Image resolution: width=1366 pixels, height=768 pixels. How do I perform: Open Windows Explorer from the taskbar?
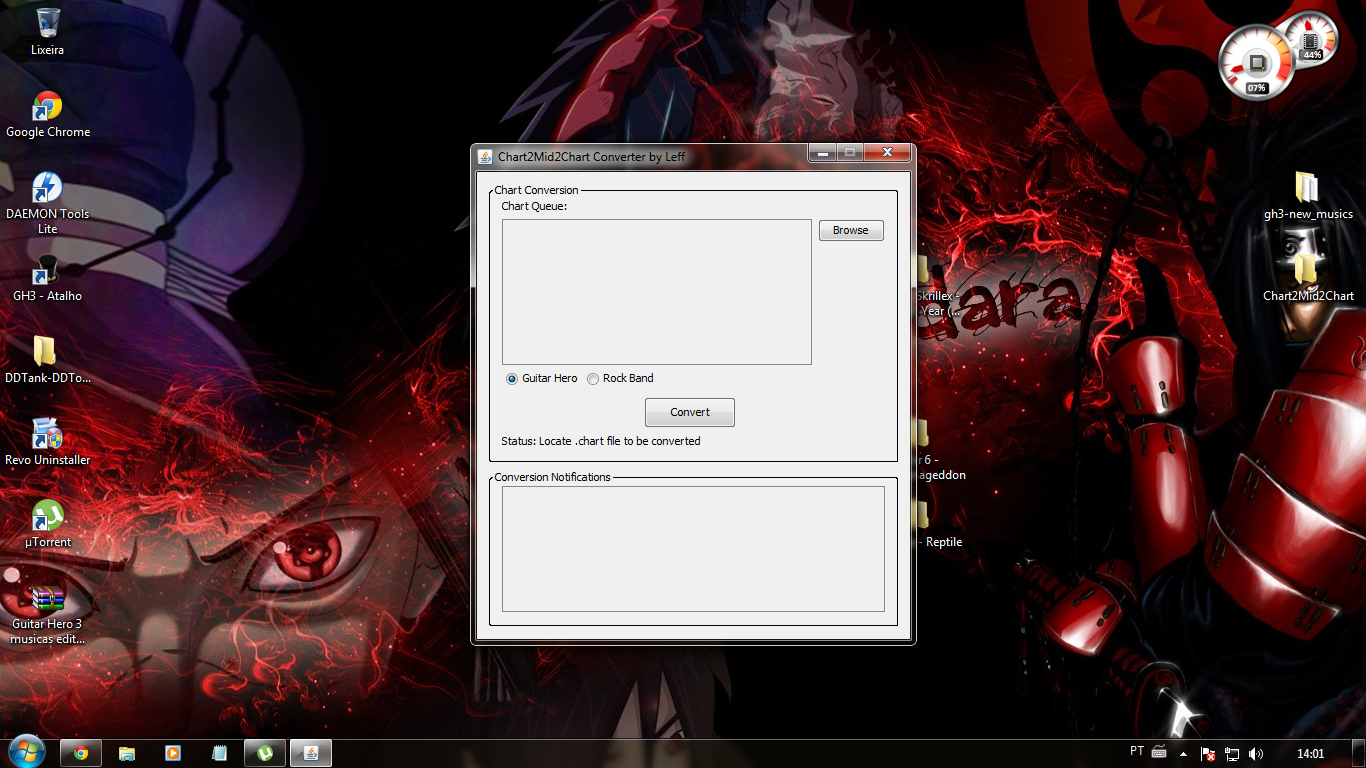point(127,753)
